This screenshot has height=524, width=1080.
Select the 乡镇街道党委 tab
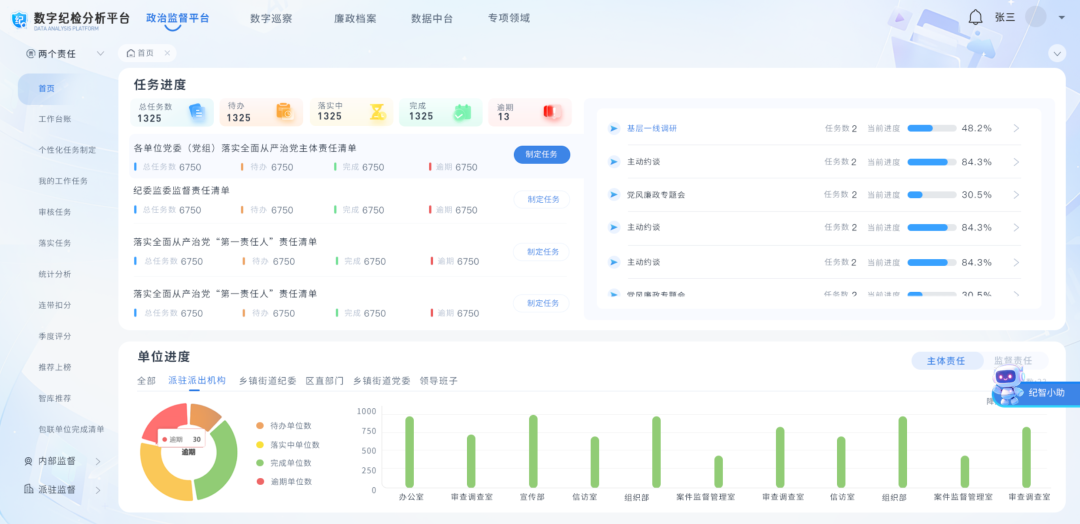pyautogui.click(x=382, y=381)
